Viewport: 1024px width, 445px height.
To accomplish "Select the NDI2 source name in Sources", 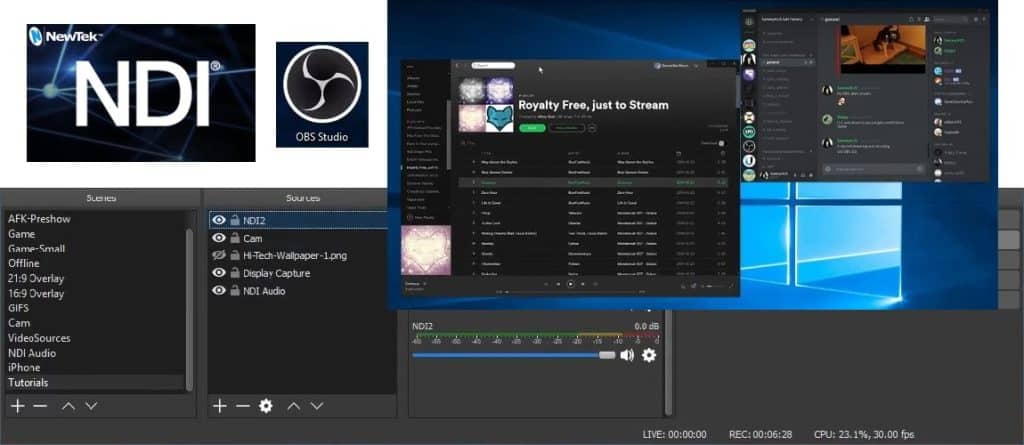I will pos(254,220).
